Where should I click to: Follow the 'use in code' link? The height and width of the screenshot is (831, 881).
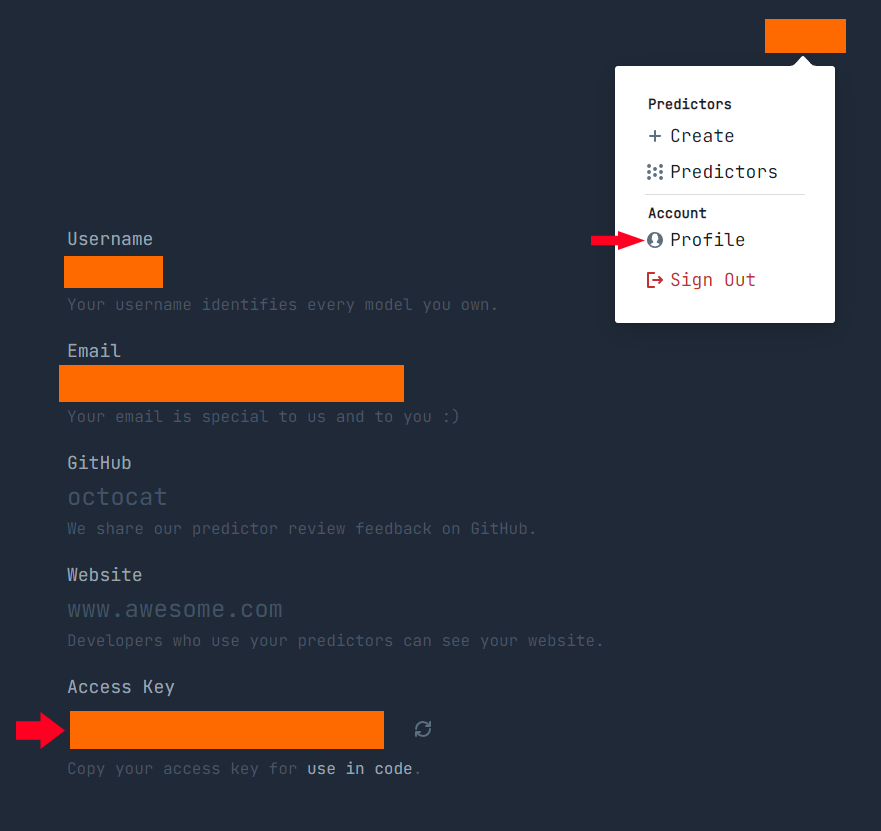click(360, 769)
